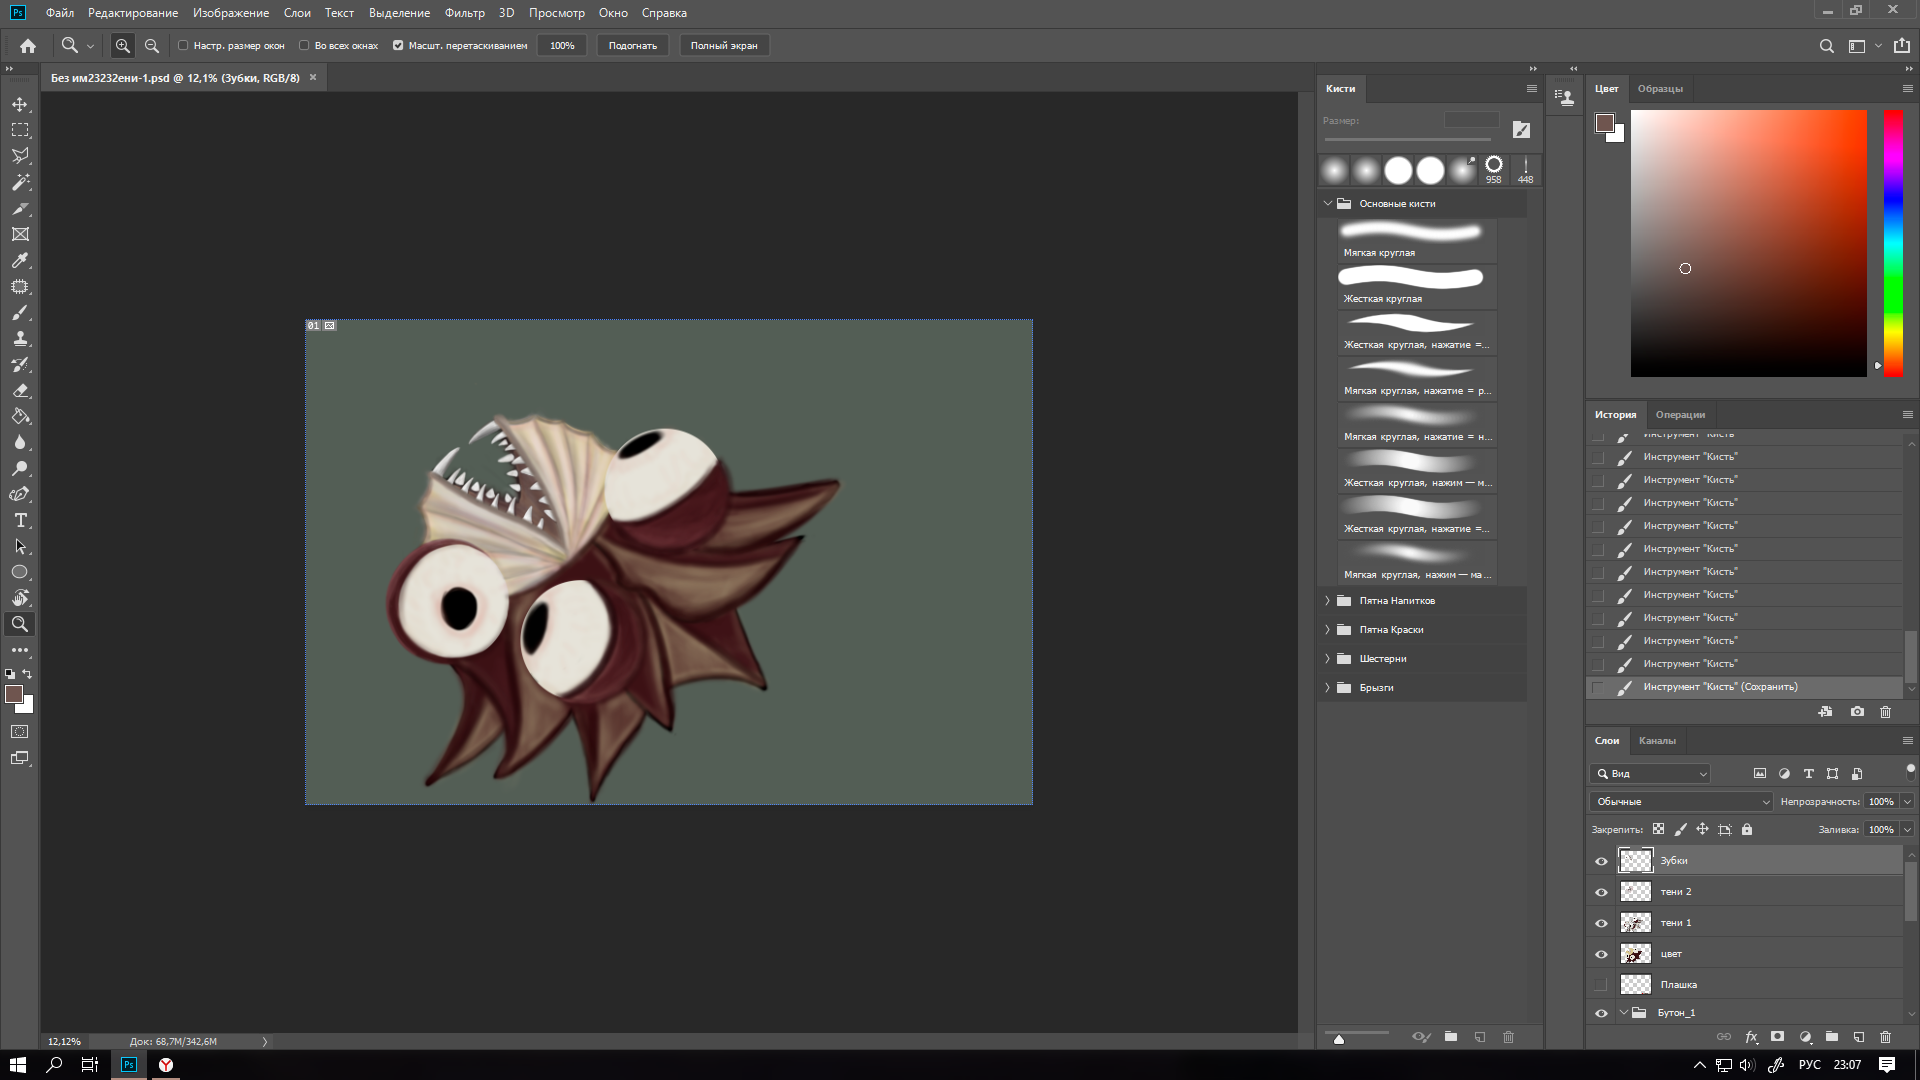The height and width of the screenshot is (1080, 1920).
Task: Delete current history state trash icon
Action: tap(1886, 712)
